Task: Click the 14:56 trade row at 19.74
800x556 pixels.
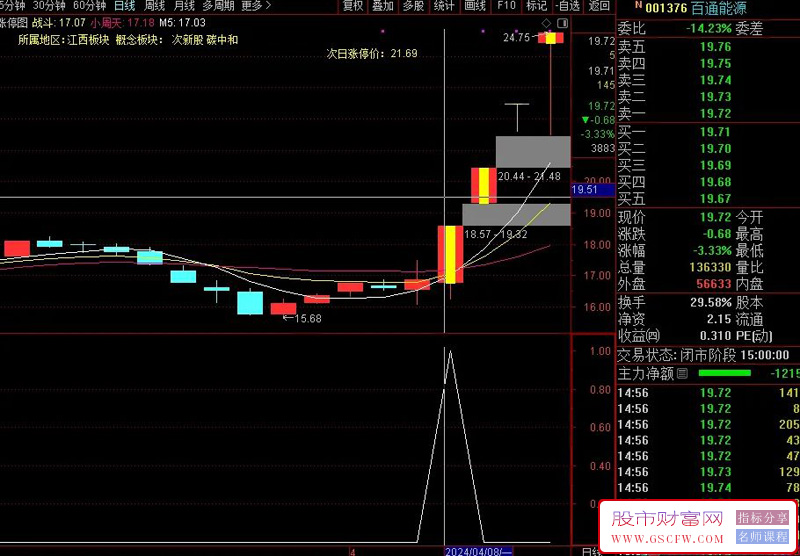Action: (x=708, y=488)
